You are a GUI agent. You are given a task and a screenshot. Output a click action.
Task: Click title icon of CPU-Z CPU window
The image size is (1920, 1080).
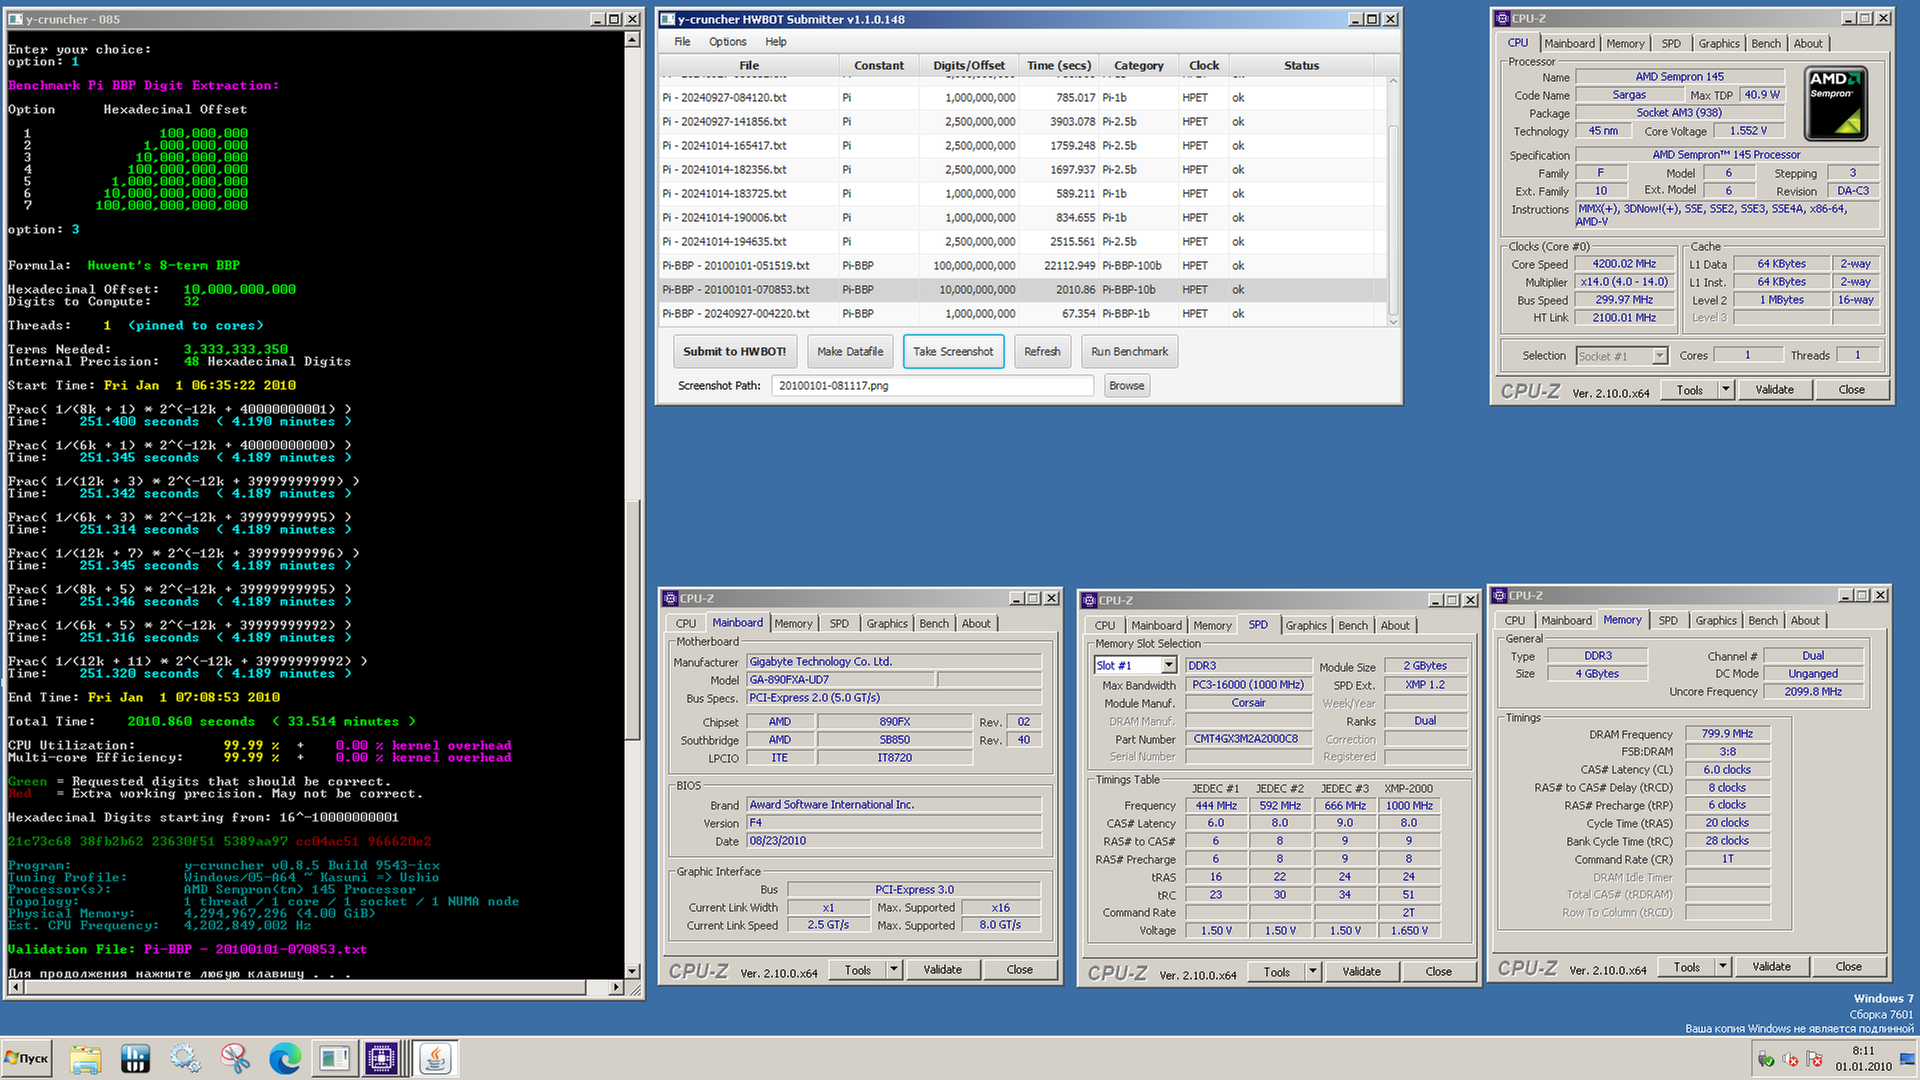click(1502, 18)
